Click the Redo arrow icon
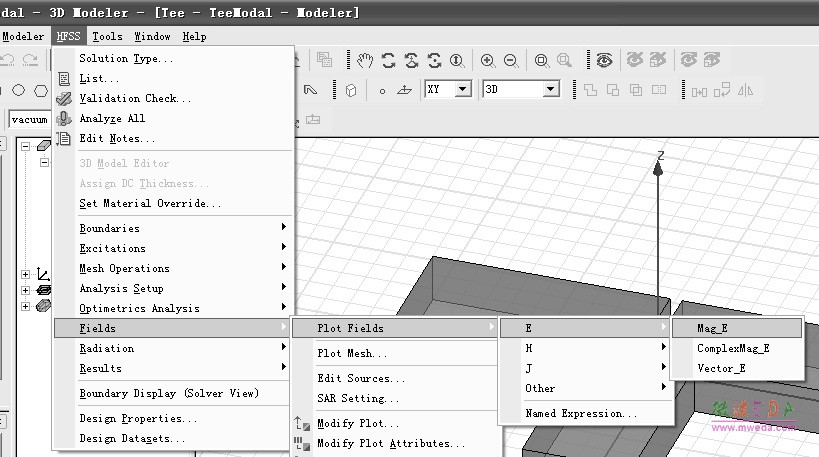The width and height of the screenshot is (819, 457). (x=30, y=60)
